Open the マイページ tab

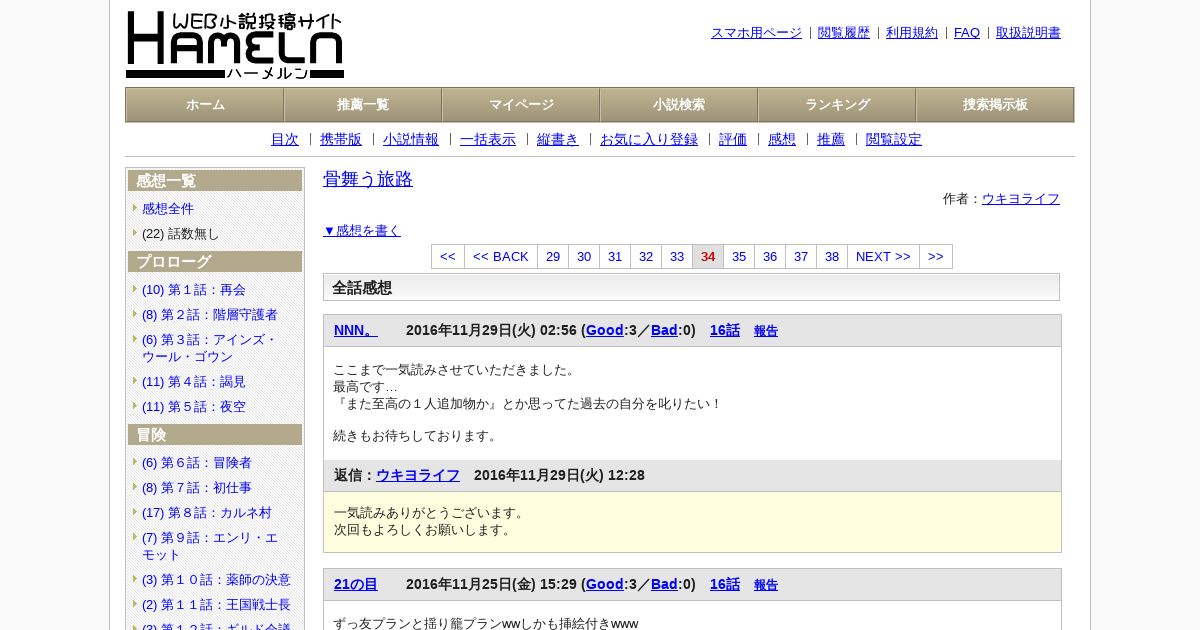[x=521, y=104]
